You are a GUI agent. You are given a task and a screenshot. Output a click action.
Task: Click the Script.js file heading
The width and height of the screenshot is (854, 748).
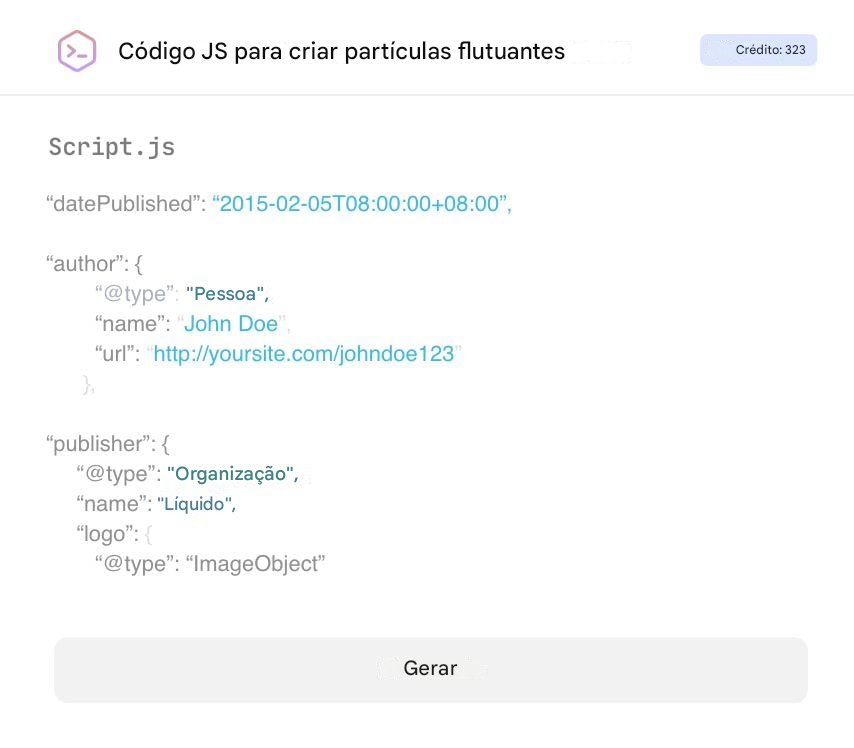pyautogui.click(x=112, y=147)
